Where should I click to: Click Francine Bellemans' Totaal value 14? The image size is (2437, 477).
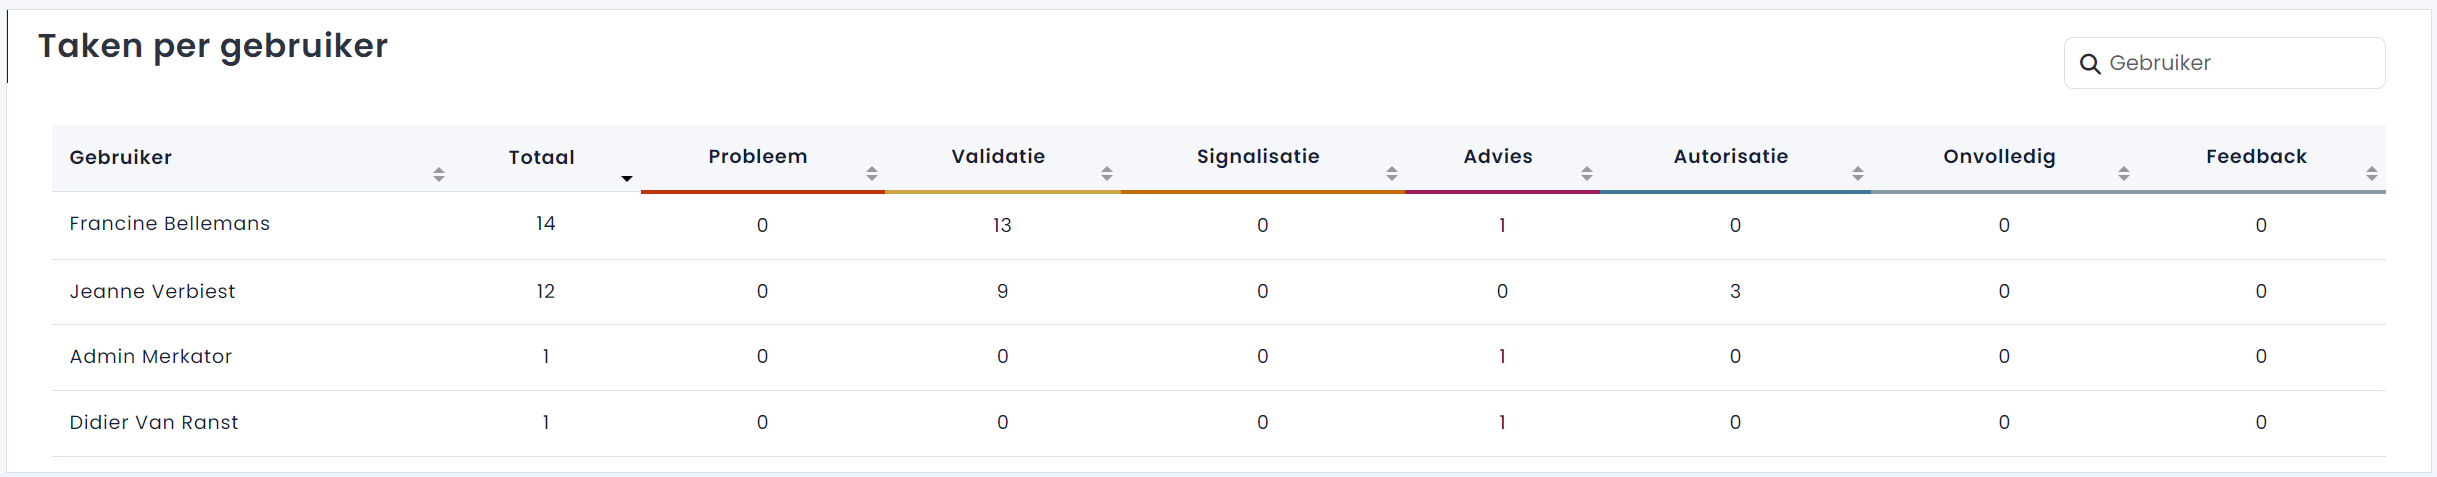[x=545, y=224]
